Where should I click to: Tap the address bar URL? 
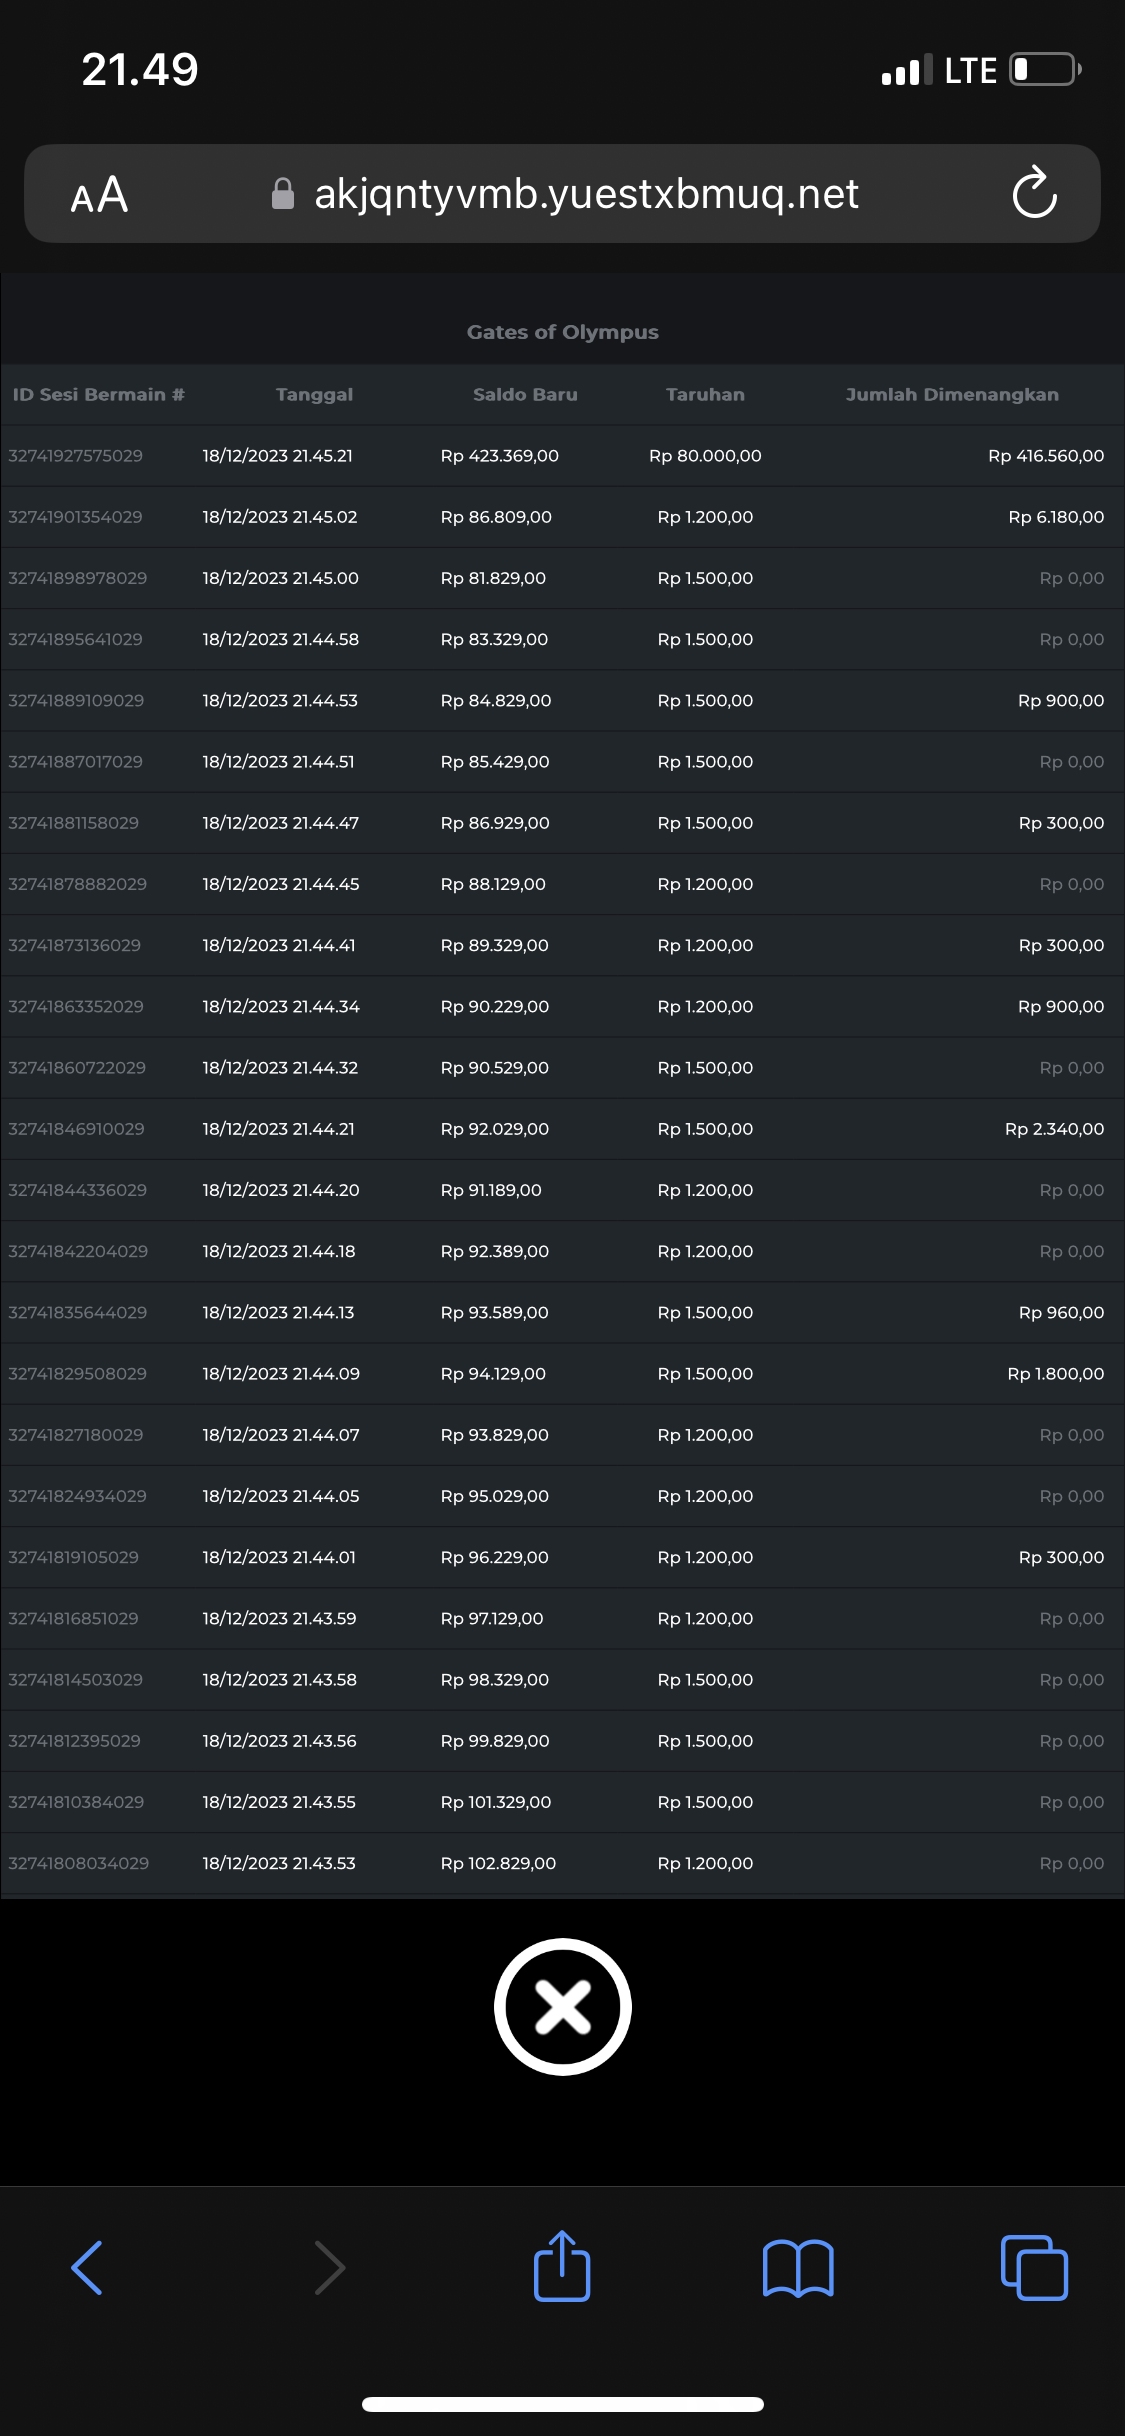[x=586, y=194]
